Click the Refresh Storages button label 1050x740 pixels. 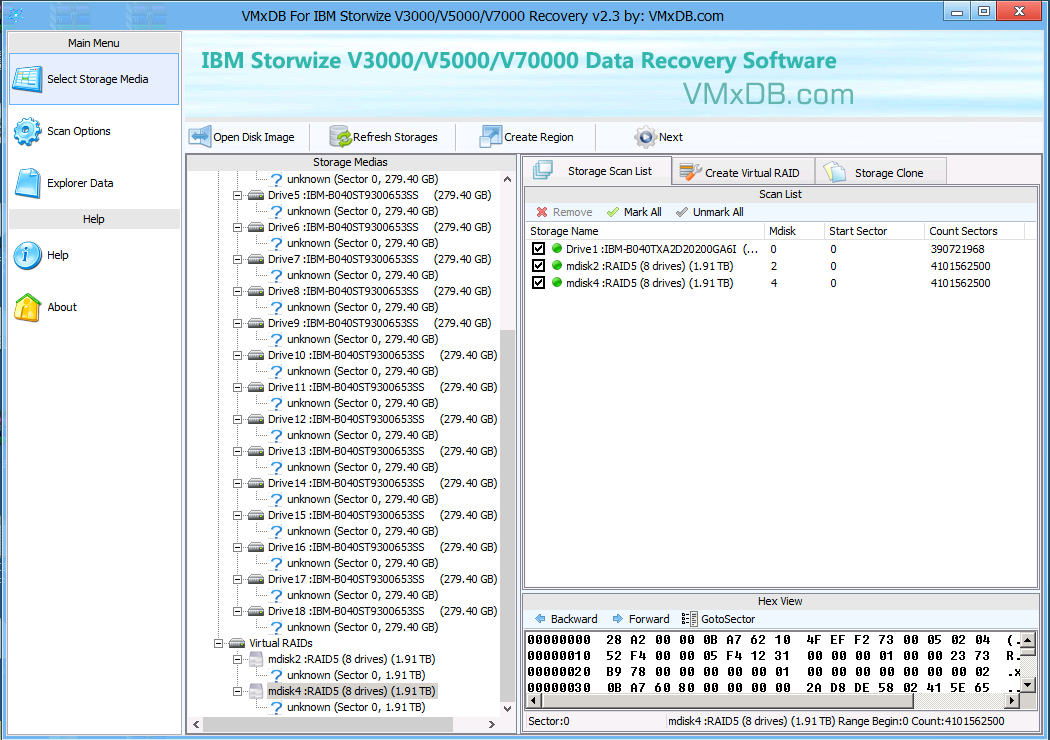point(395,137)
